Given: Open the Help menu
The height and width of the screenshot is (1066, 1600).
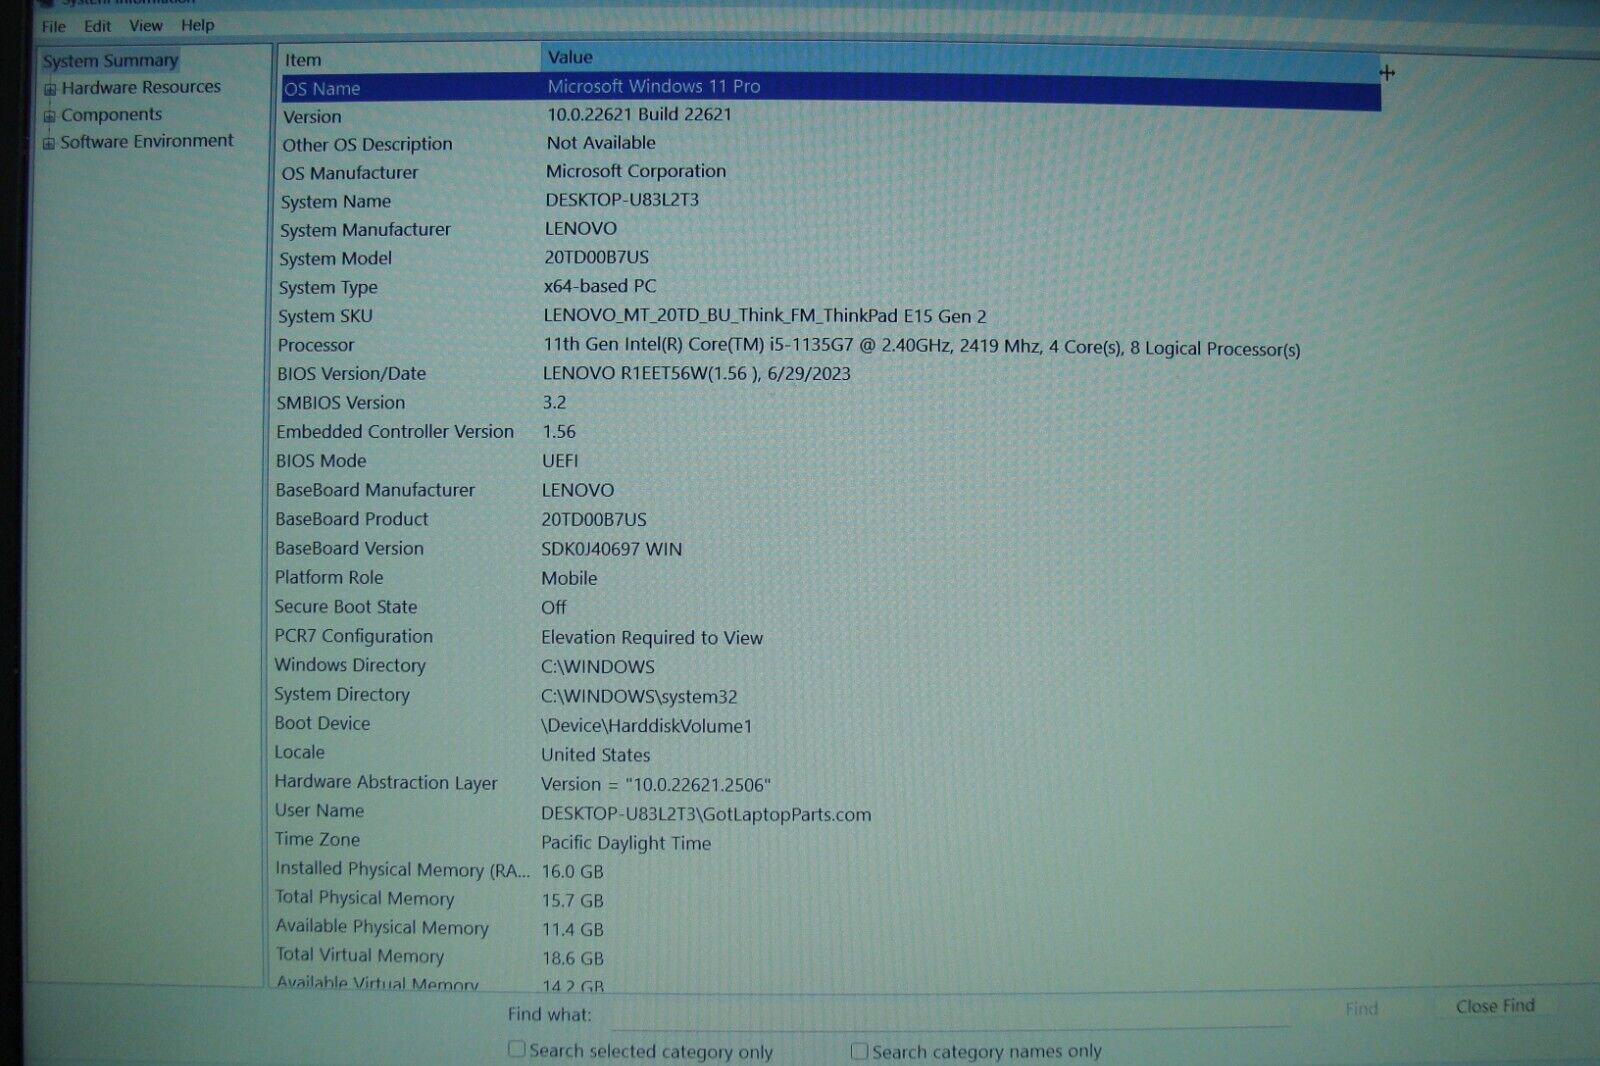Looking at the screenshot, I should 197,25.
